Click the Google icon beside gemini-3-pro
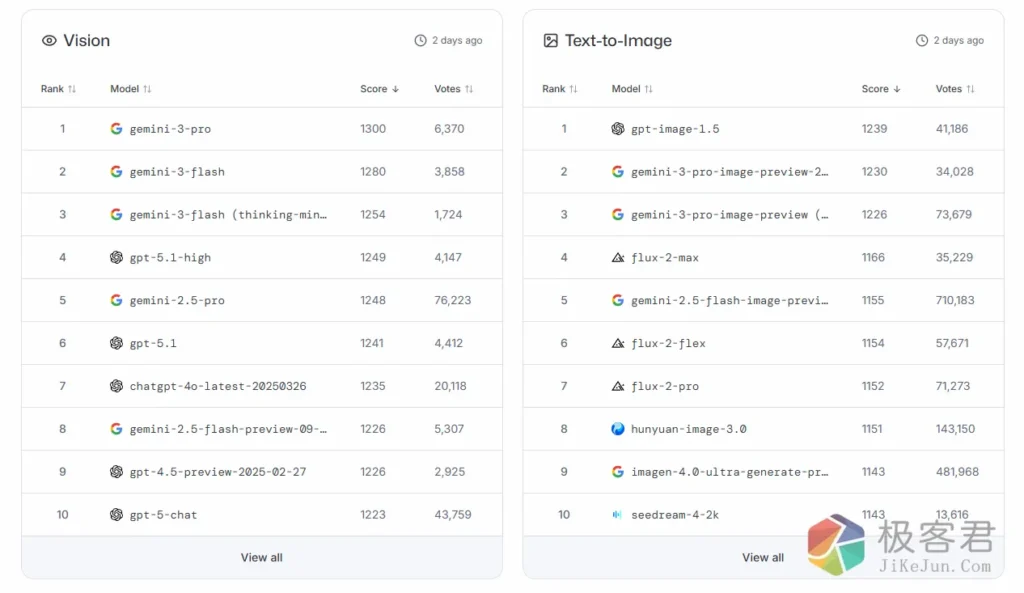 [116, 129]
